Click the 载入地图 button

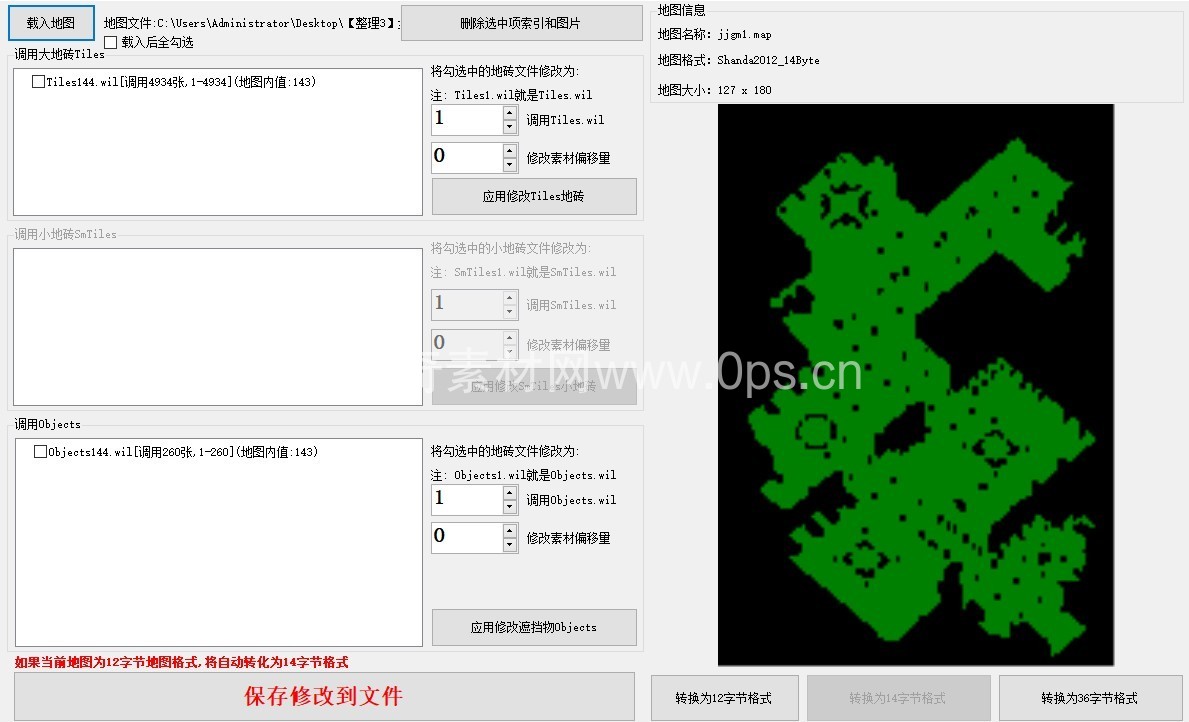tap(51, 23)
